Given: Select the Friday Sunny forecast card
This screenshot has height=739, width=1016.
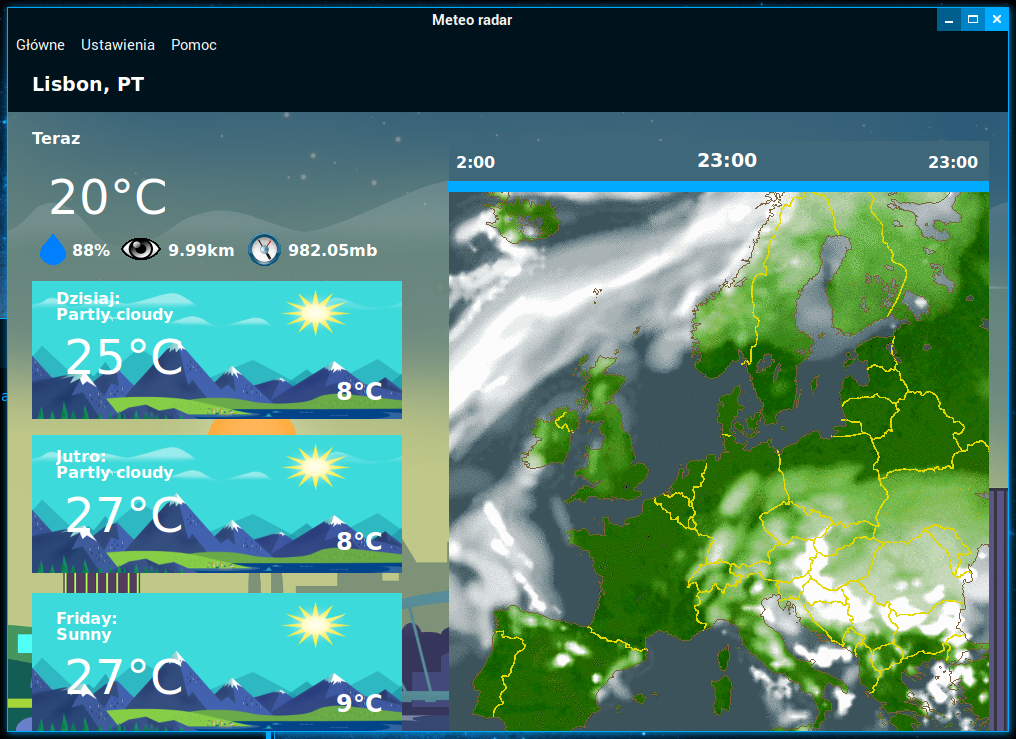Looking at the screenshot, I should (x=217, y=662).
